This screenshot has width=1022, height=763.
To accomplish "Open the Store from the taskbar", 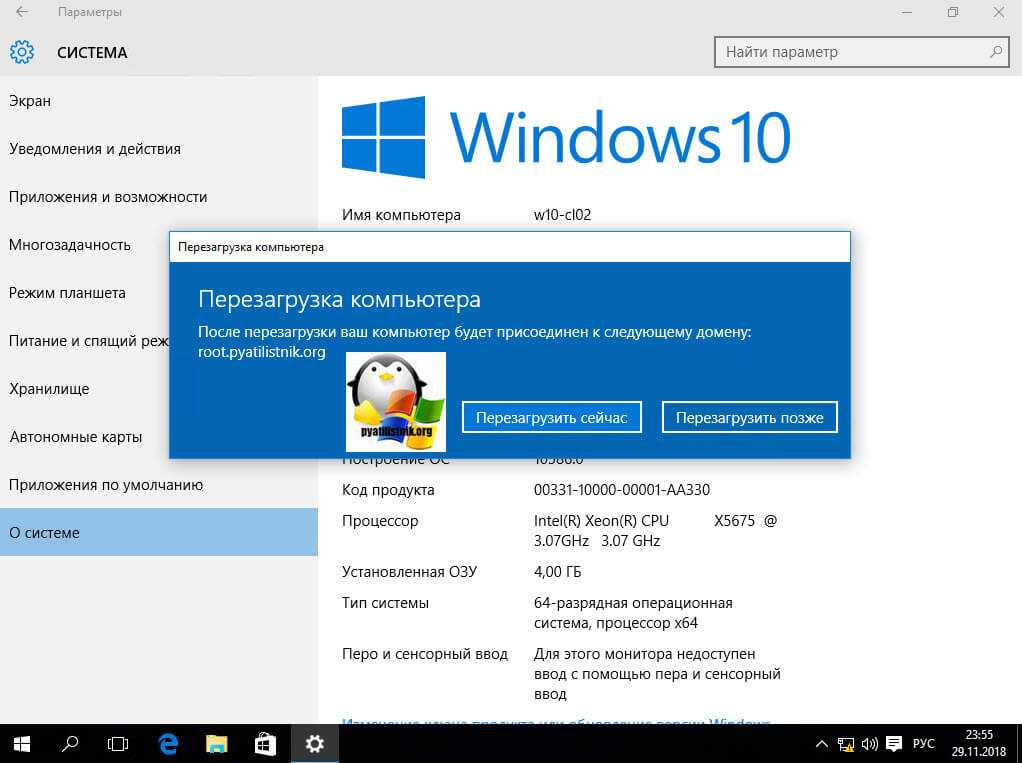I will click(265, 743).
